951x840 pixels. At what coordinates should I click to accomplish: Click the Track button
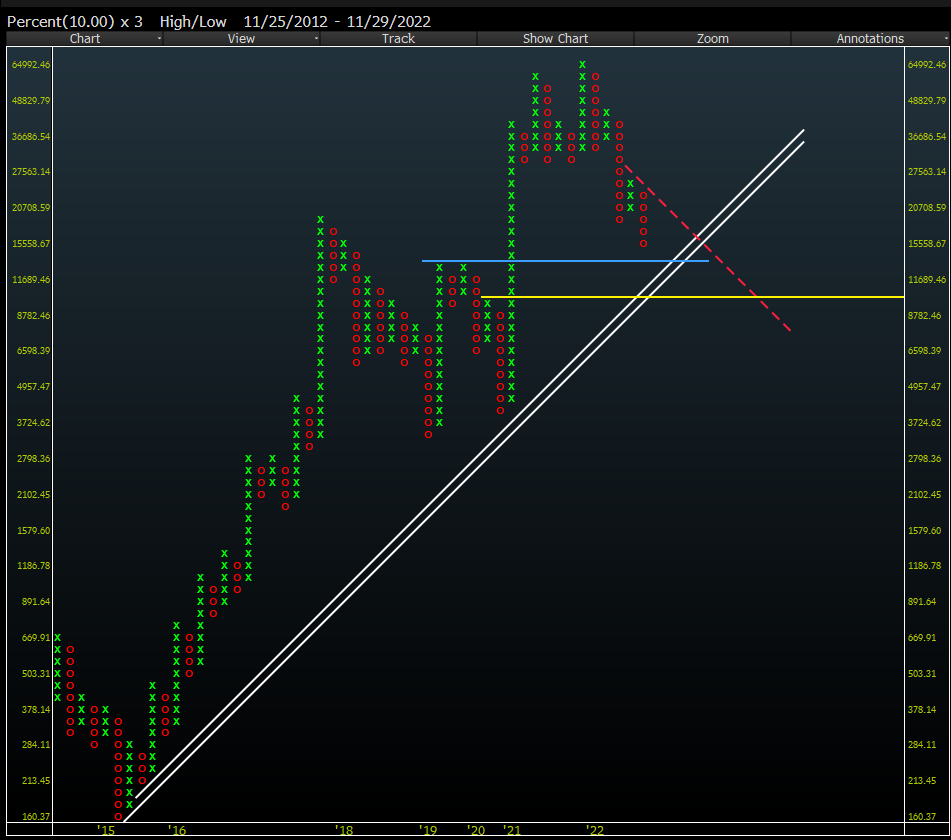398,38
